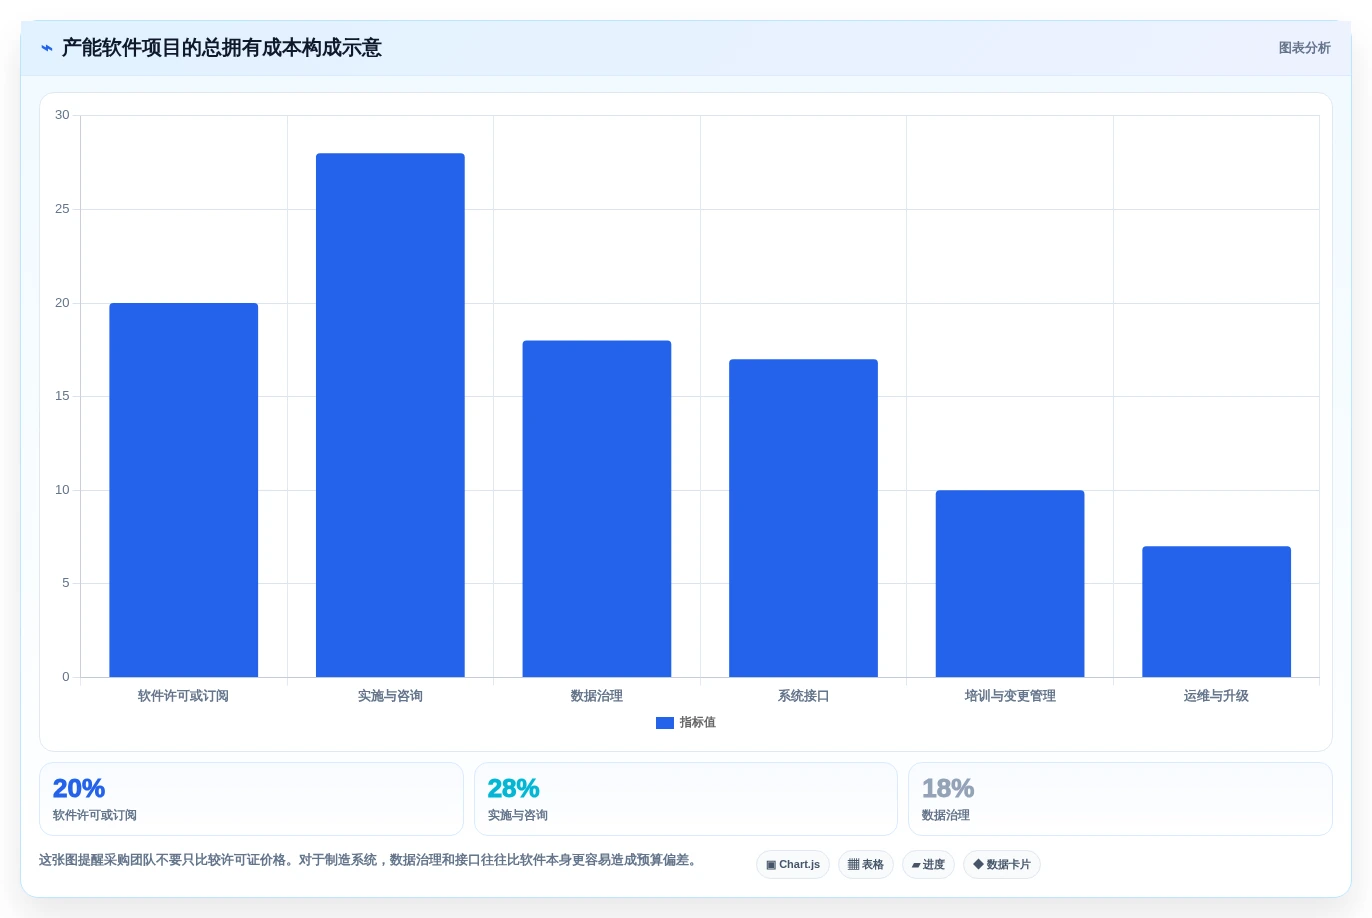Image resolution: width=1372 pixels, height=918 pixels.
Task: Click the 指标值 legend label
Action: [698, 723]
